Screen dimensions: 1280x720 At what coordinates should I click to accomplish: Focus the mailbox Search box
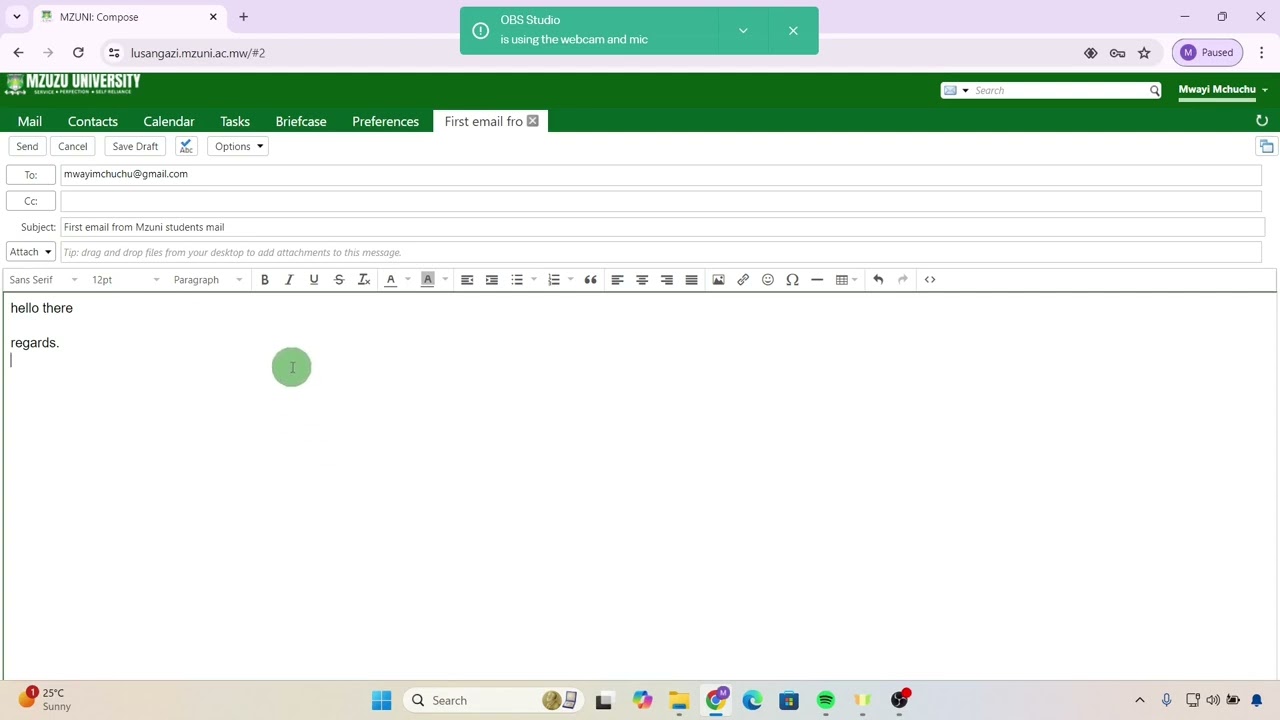(x=1060, y=91)
